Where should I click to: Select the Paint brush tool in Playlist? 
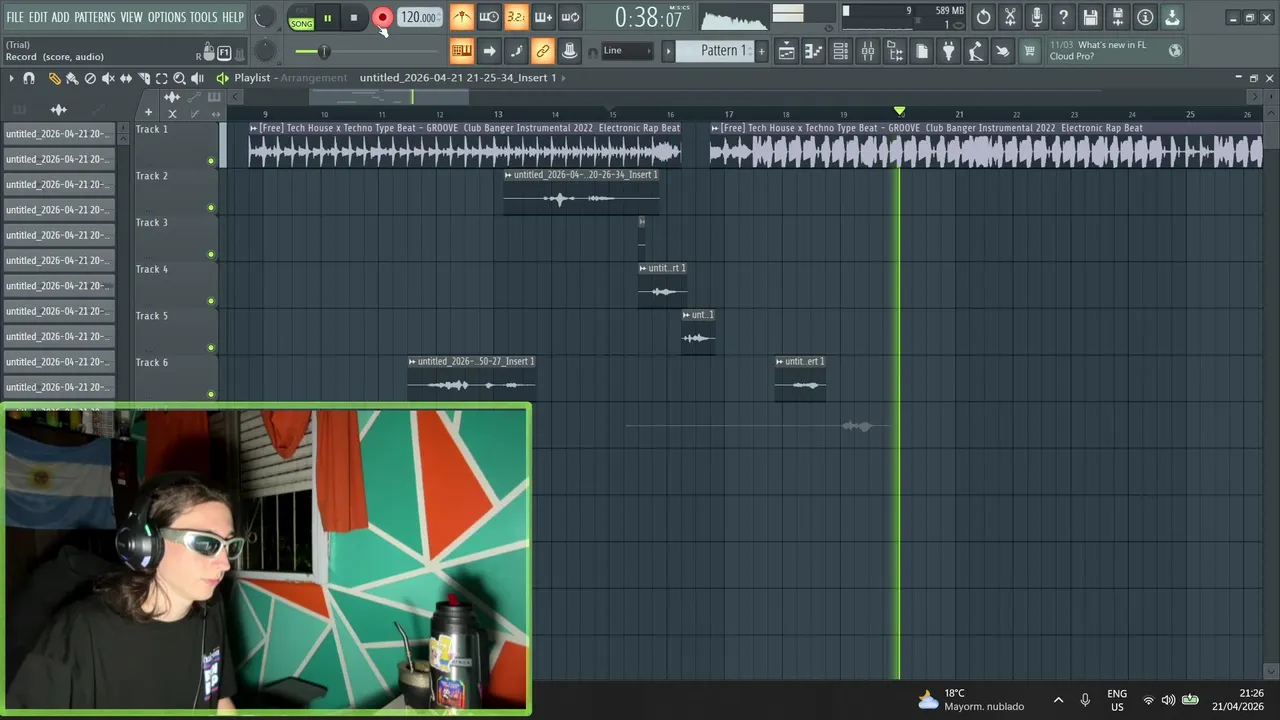[72, 78]
